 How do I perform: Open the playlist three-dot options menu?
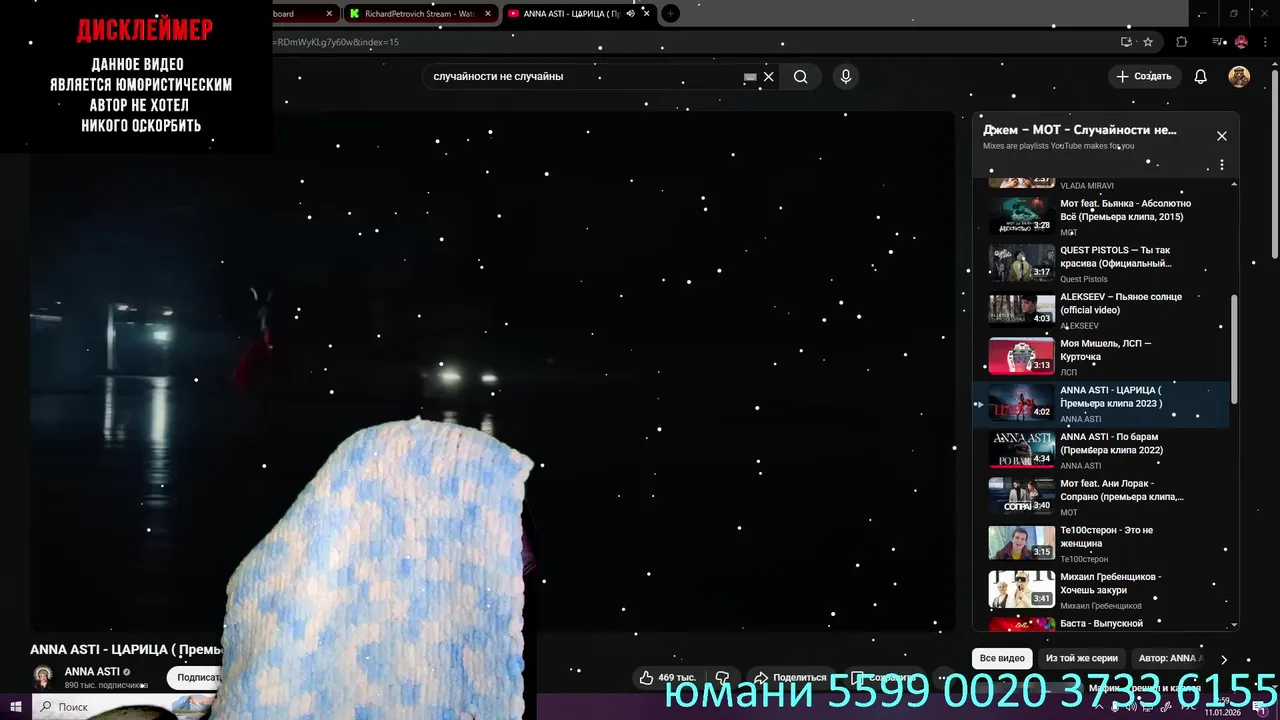(x=1221, y=164)
